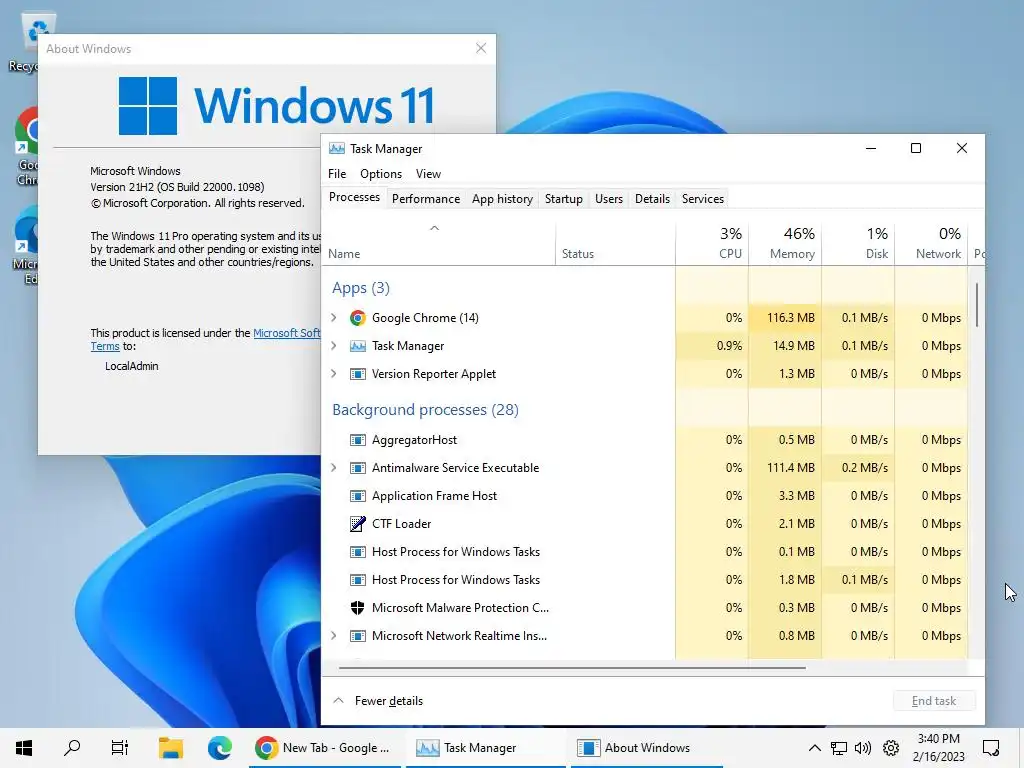Sort by the CPU column header
The width and height of the screenshot is (1024, 768).
(x=712, y=244)
